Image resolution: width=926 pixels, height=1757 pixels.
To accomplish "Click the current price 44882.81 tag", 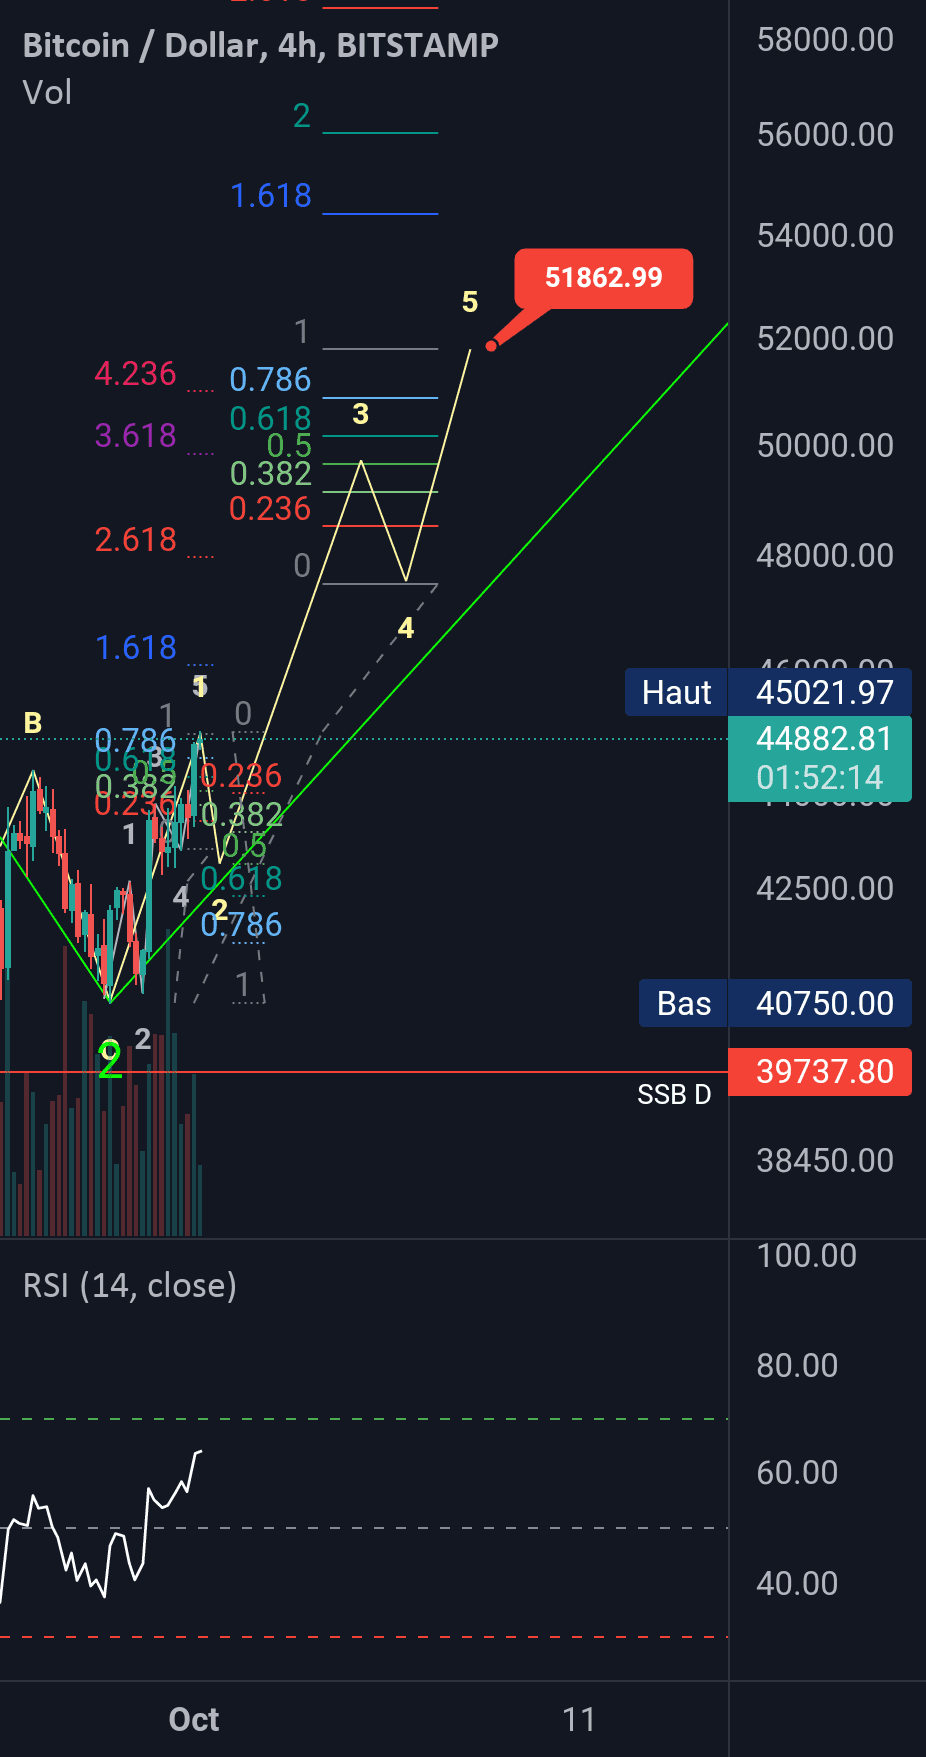I will (820, 758).
